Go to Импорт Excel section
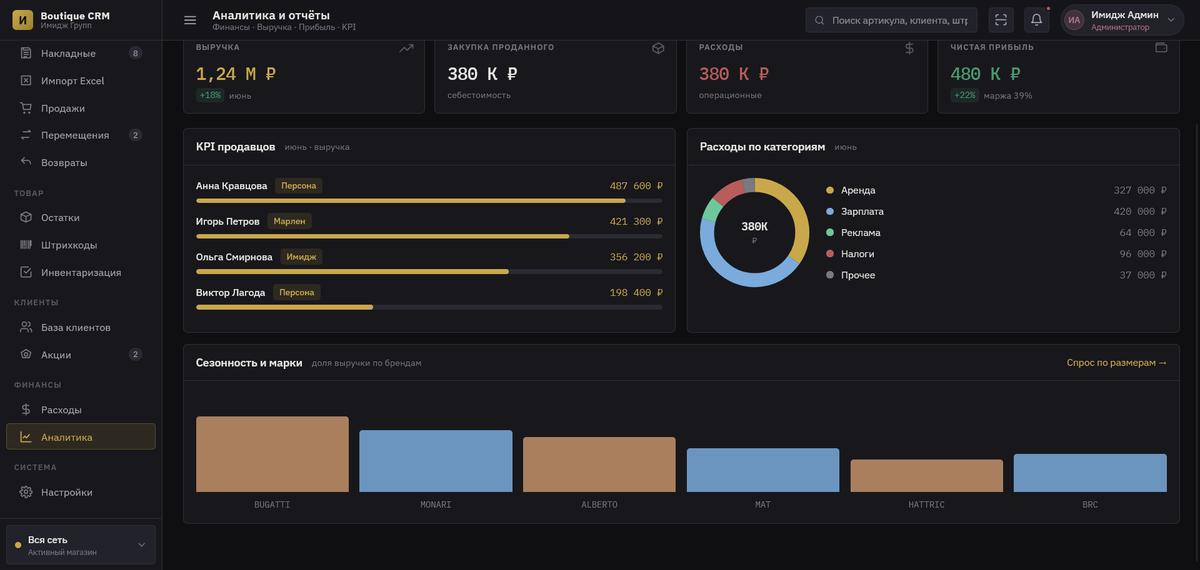 pos(81,81)
